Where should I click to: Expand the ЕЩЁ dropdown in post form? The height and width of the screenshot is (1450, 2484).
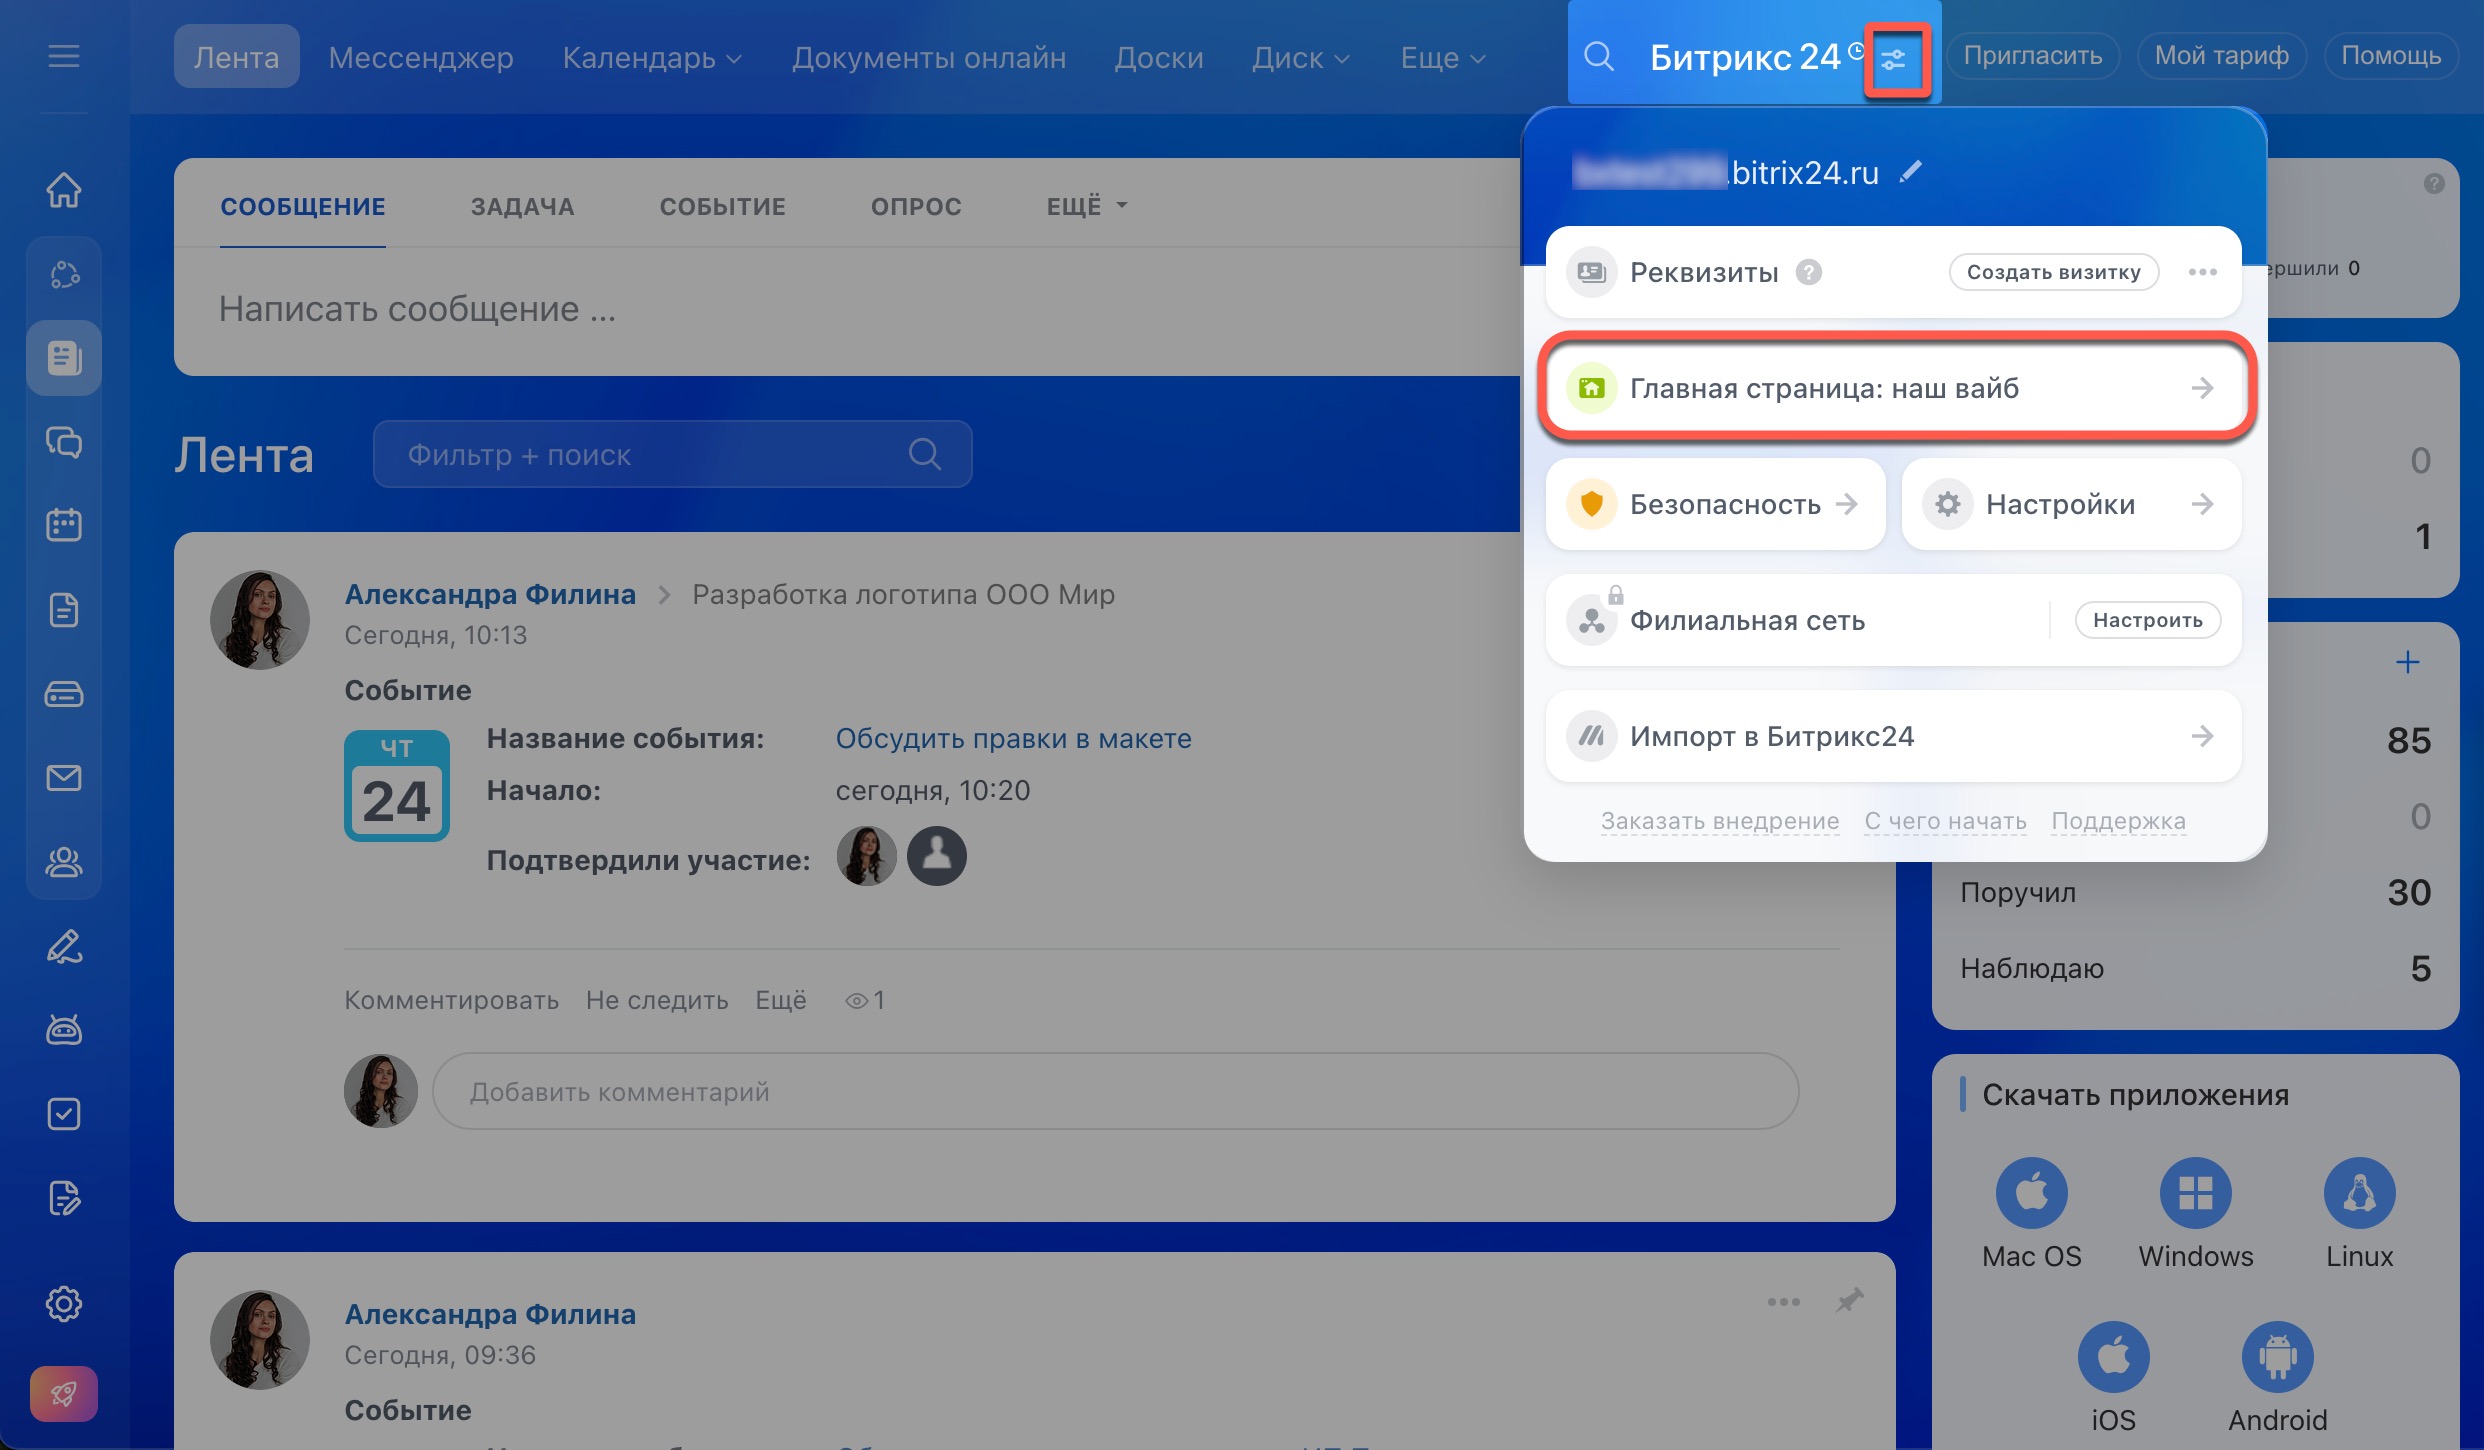coord(1087,206)
